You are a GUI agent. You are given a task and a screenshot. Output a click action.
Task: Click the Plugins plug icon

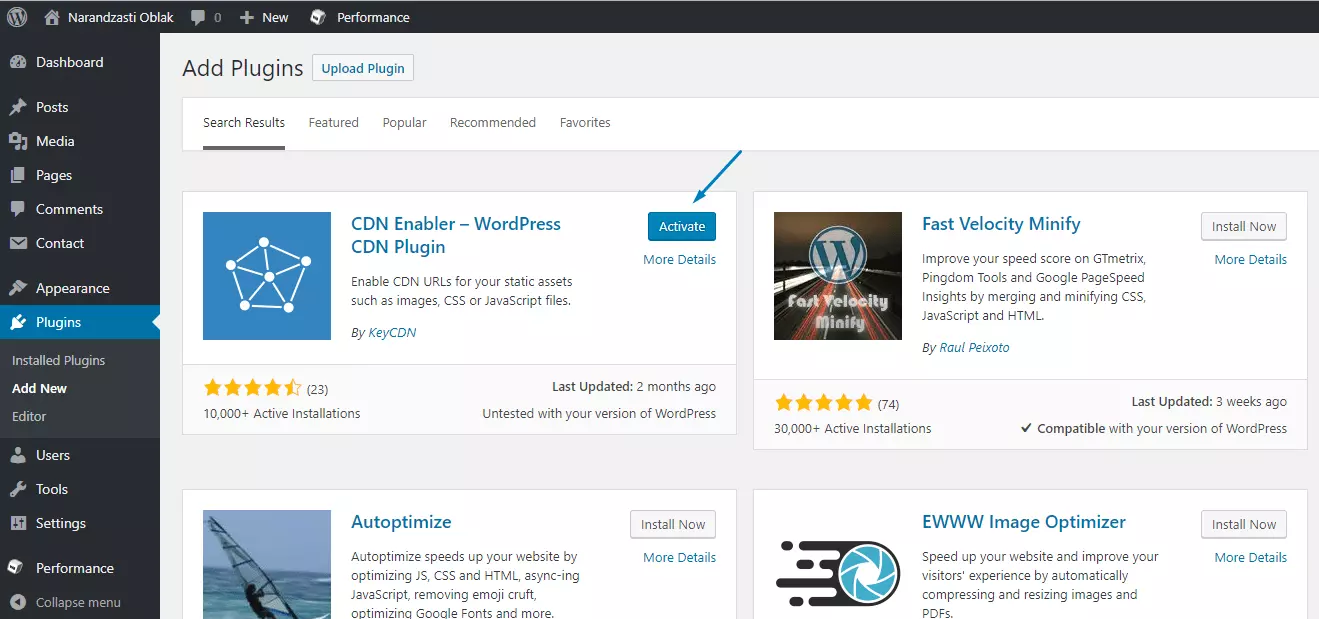pyautogui.click(x=18, y=322)
